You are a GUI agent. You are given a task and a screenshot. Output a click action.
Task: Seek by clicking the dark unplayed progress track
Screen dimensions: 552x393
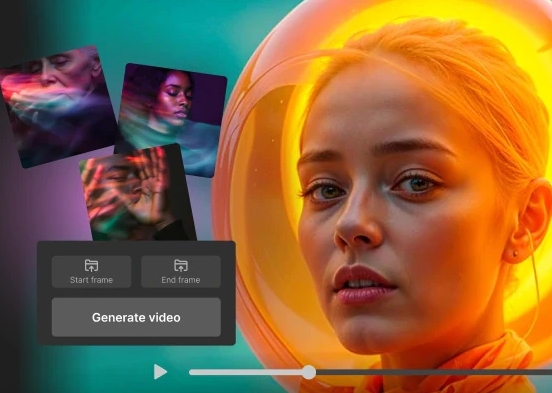point(434,372)
